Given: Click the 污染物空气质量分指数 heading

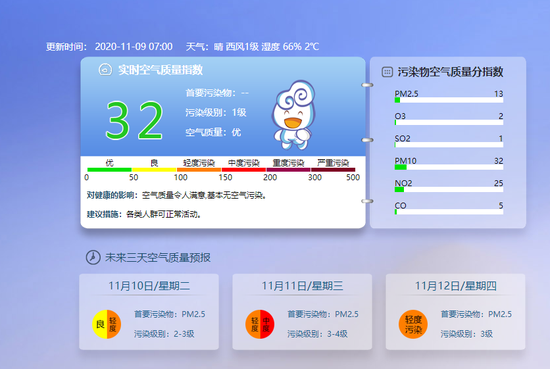Looking at the screenshot, I should pyautogui.click(x=450, y=72).
